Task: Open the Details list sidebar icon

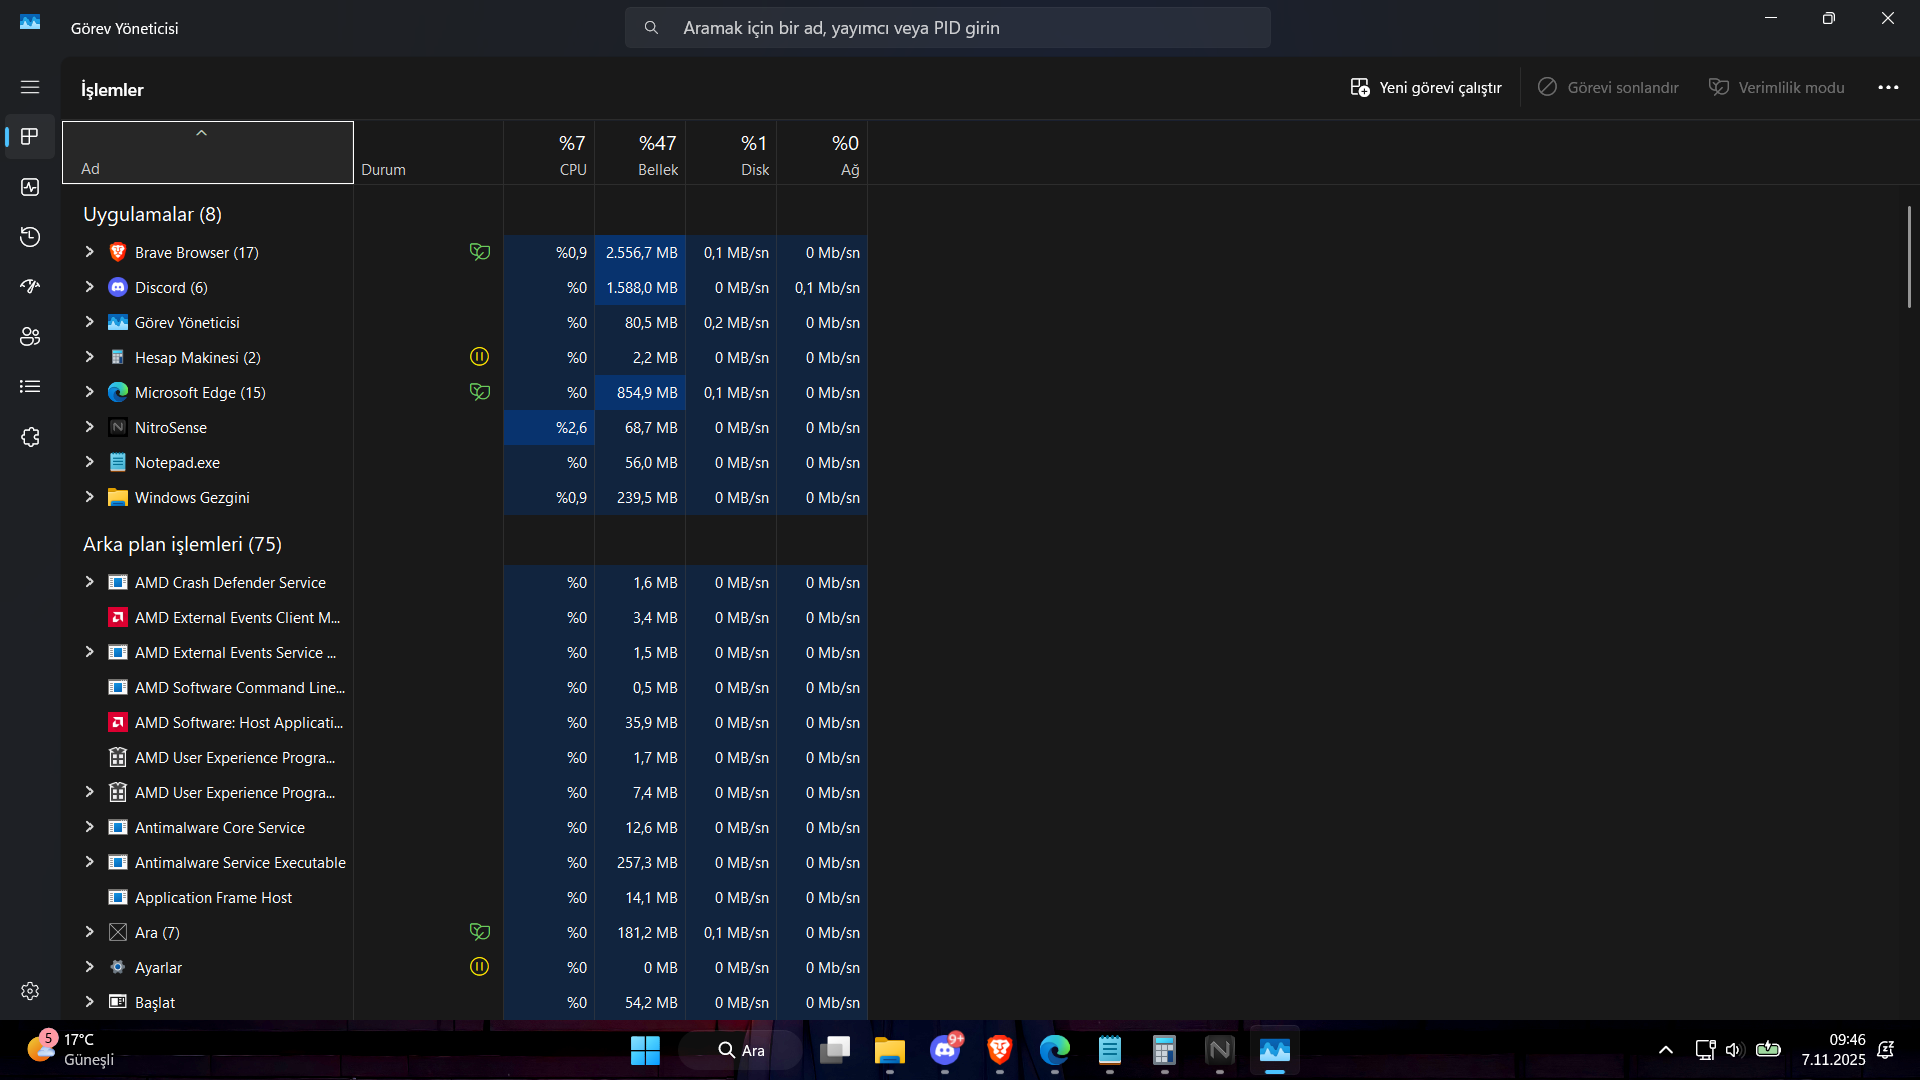Action: [x=30, y=387]
